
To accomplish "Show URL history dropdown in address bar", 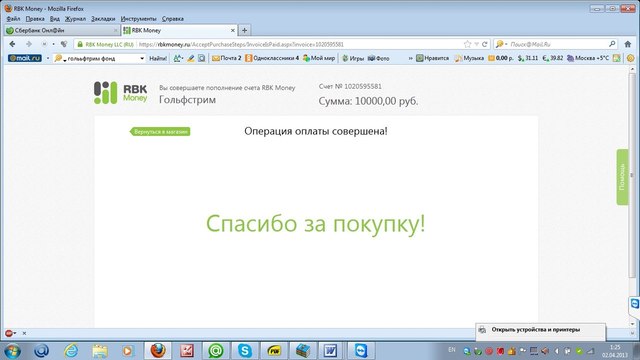I will [x=476, y=44].
